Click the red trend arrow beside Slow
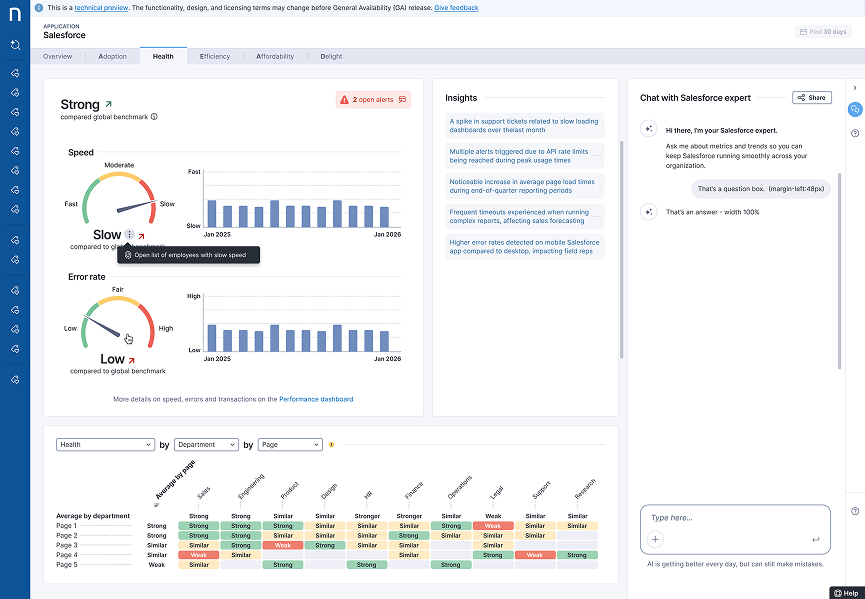Viewport: 865px width, 599px height. point(142,236)
